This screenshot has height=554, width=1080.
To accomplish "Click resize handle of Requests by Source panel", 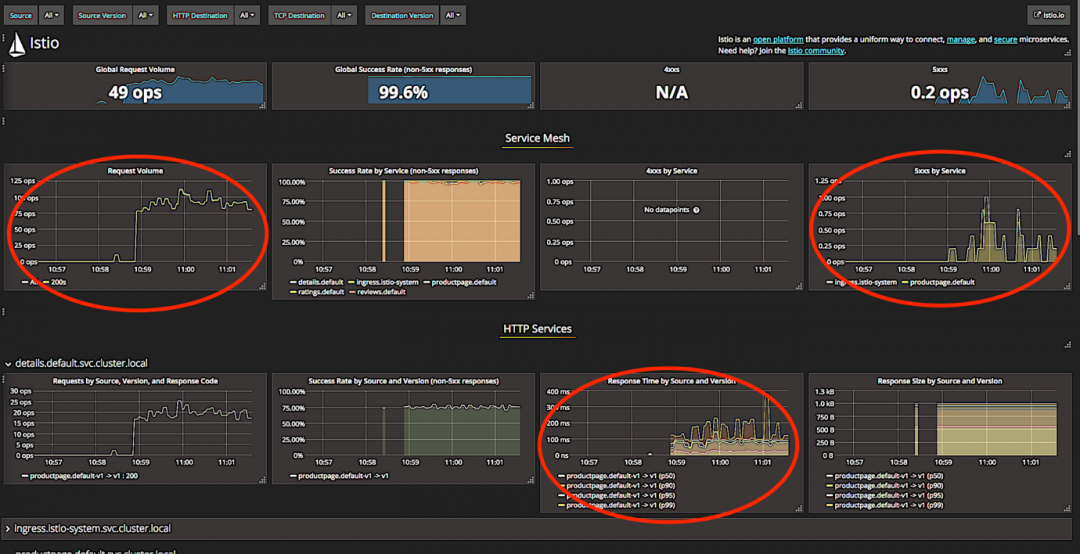I will pos(262,480).
